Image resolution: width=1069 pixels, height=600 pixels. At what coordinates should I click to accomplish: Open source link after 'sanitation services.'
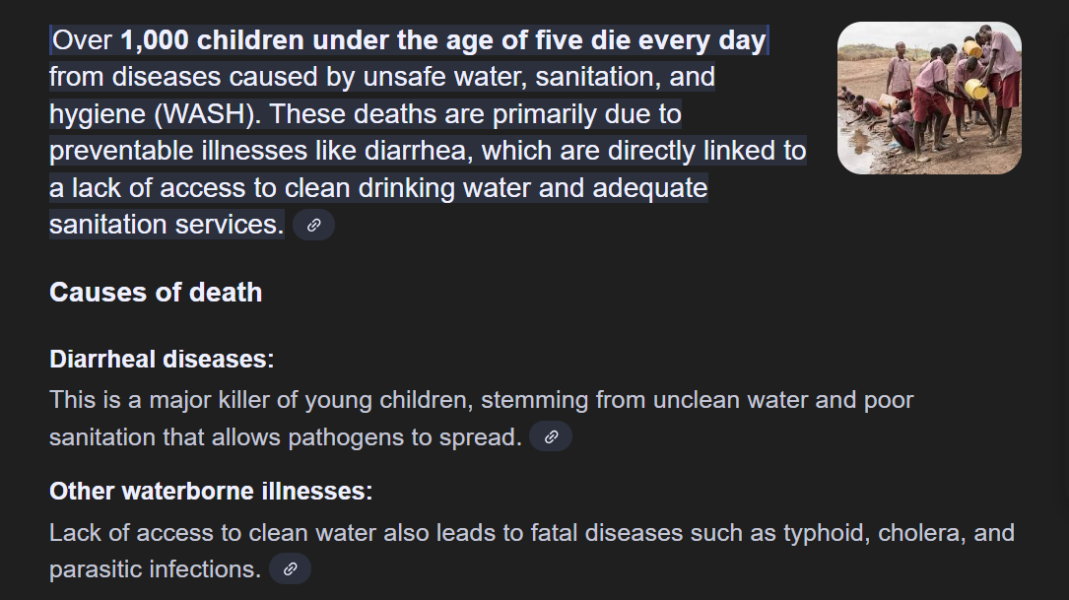click(x=314, y=225)
